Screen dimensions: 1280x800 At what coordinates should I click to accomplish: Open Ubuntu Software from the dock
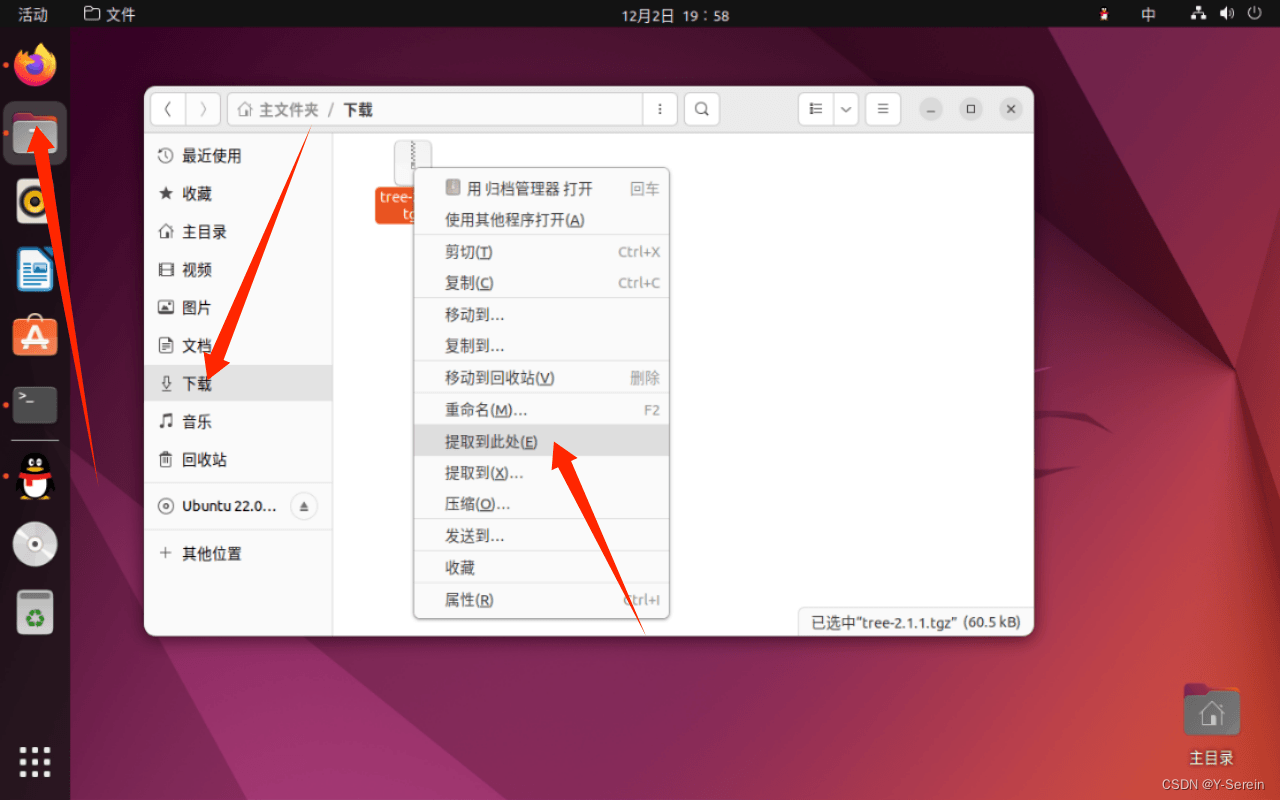pos(35,335)
